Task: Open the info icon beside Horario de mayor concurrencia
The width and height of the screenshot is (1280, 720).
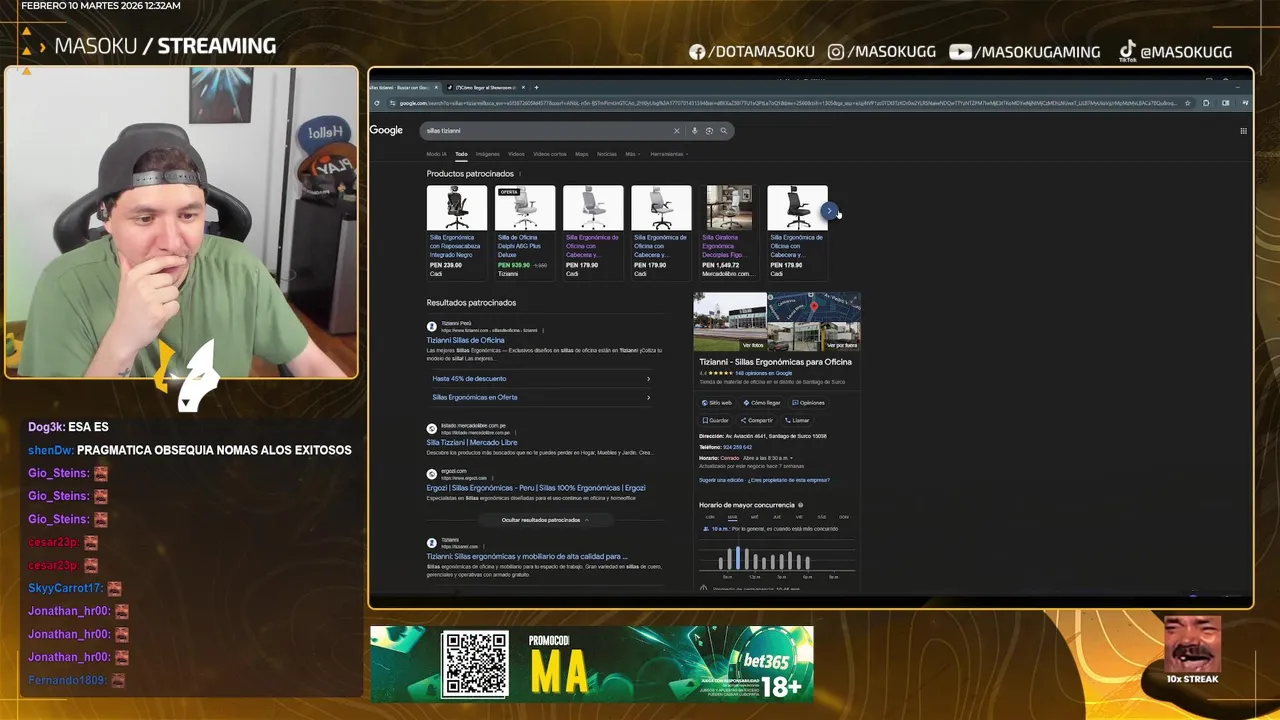Action: point(800,505)
